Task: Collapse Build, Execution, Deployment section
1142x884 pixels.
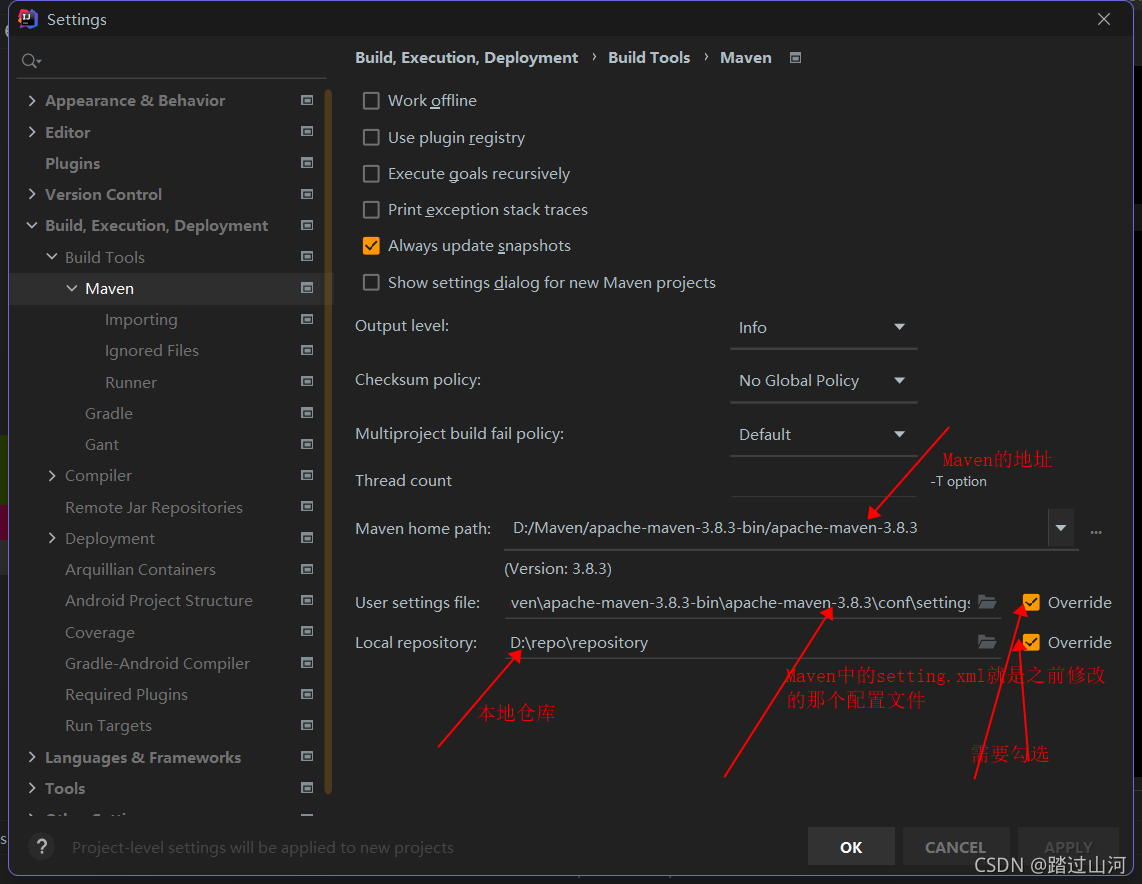Action: (x=31, y=226)
